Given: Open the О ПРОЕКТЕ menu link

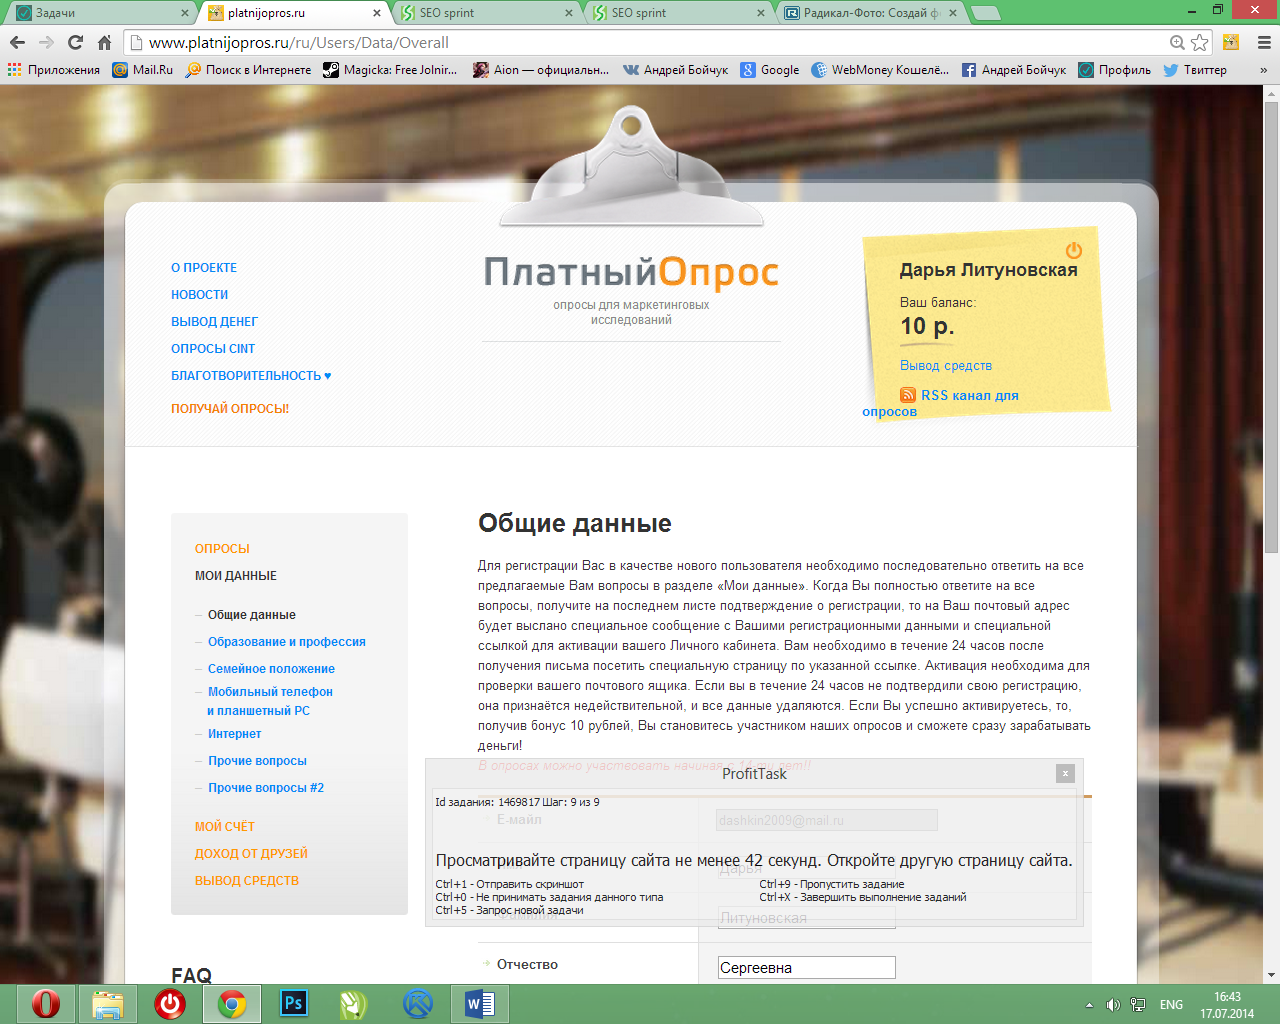Looking at the screenshot, I should 204,268.
